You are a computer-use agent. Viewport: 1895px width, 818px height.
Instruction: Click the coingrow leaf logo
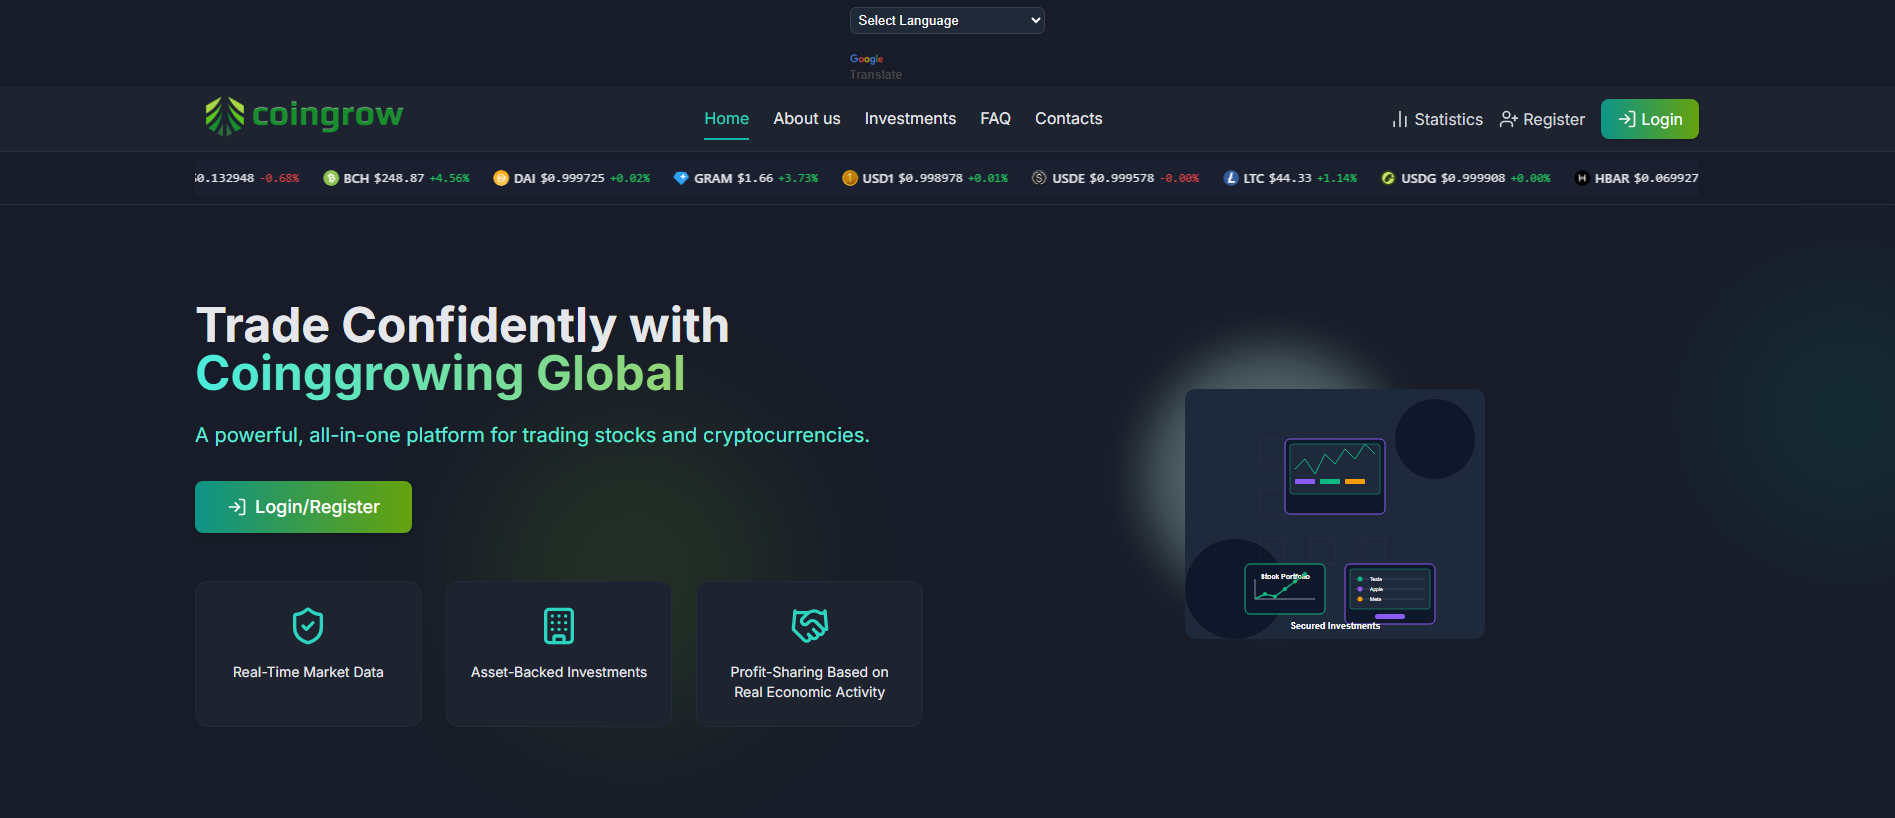[x=224, y=116]
